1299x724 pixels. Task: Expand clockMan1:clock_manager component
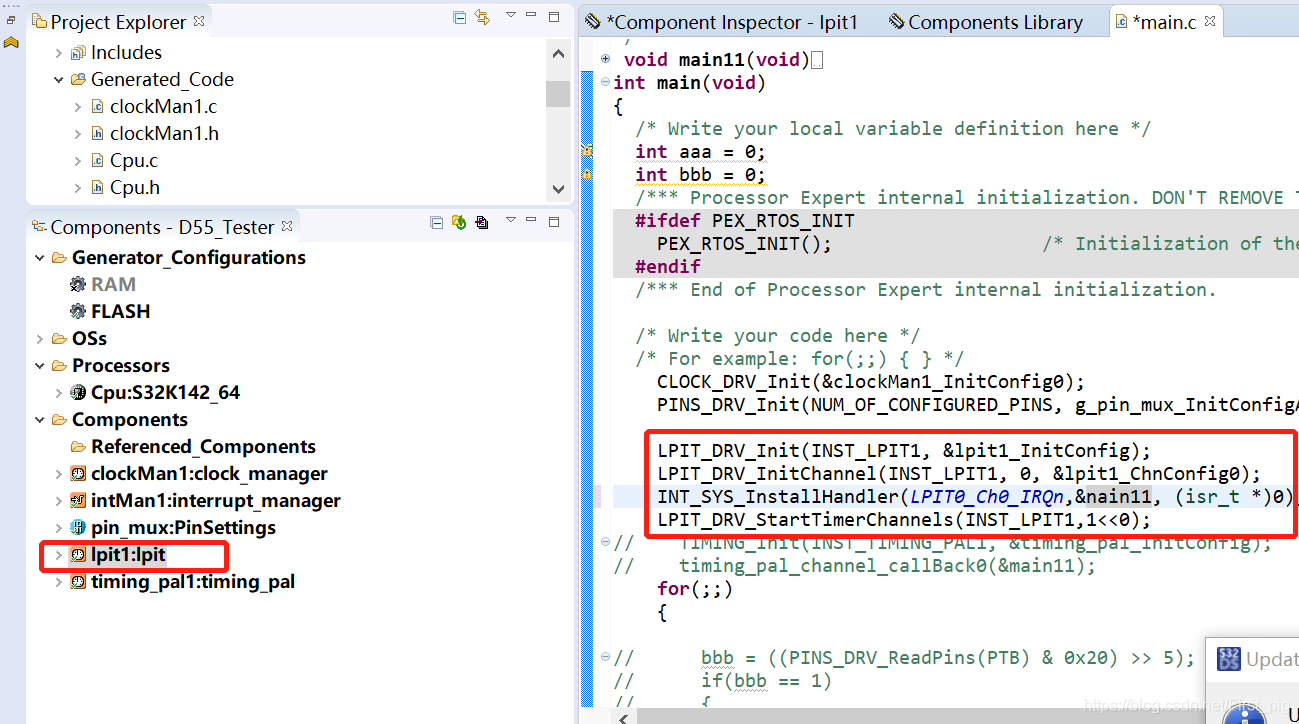pos(58,474)
